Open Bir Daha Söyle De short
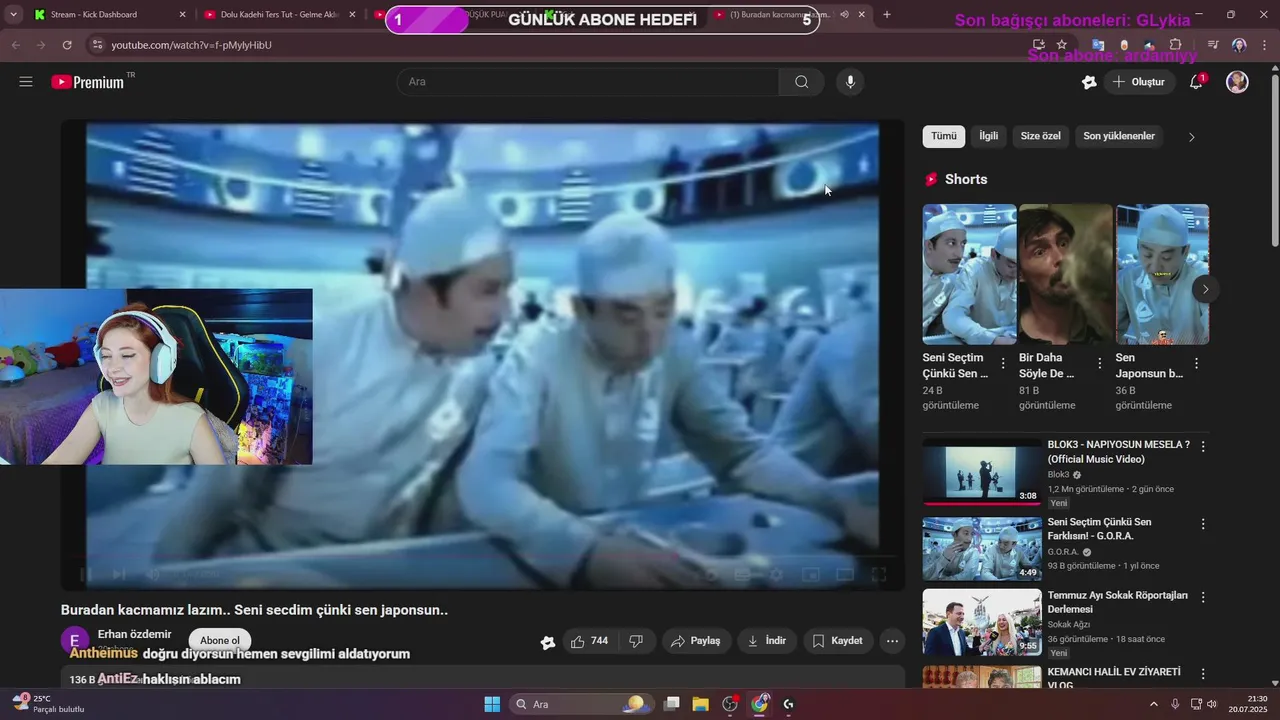This screenshot has width=1280, height=720. pyautogui.click(x=1065, y=274)
